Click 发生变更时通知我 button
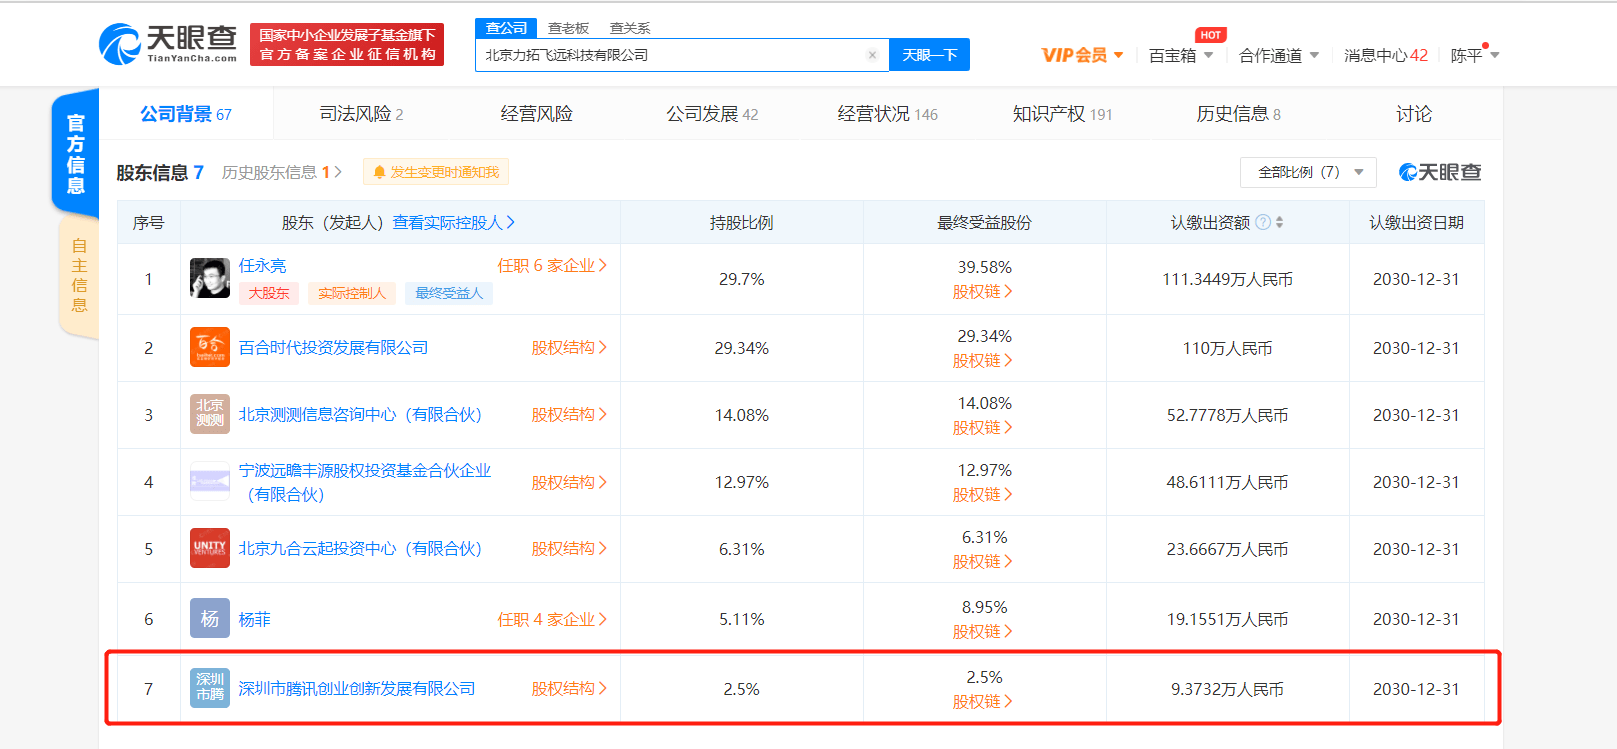Viewport: 1617px width, 749px height. [x=436, y=172]
